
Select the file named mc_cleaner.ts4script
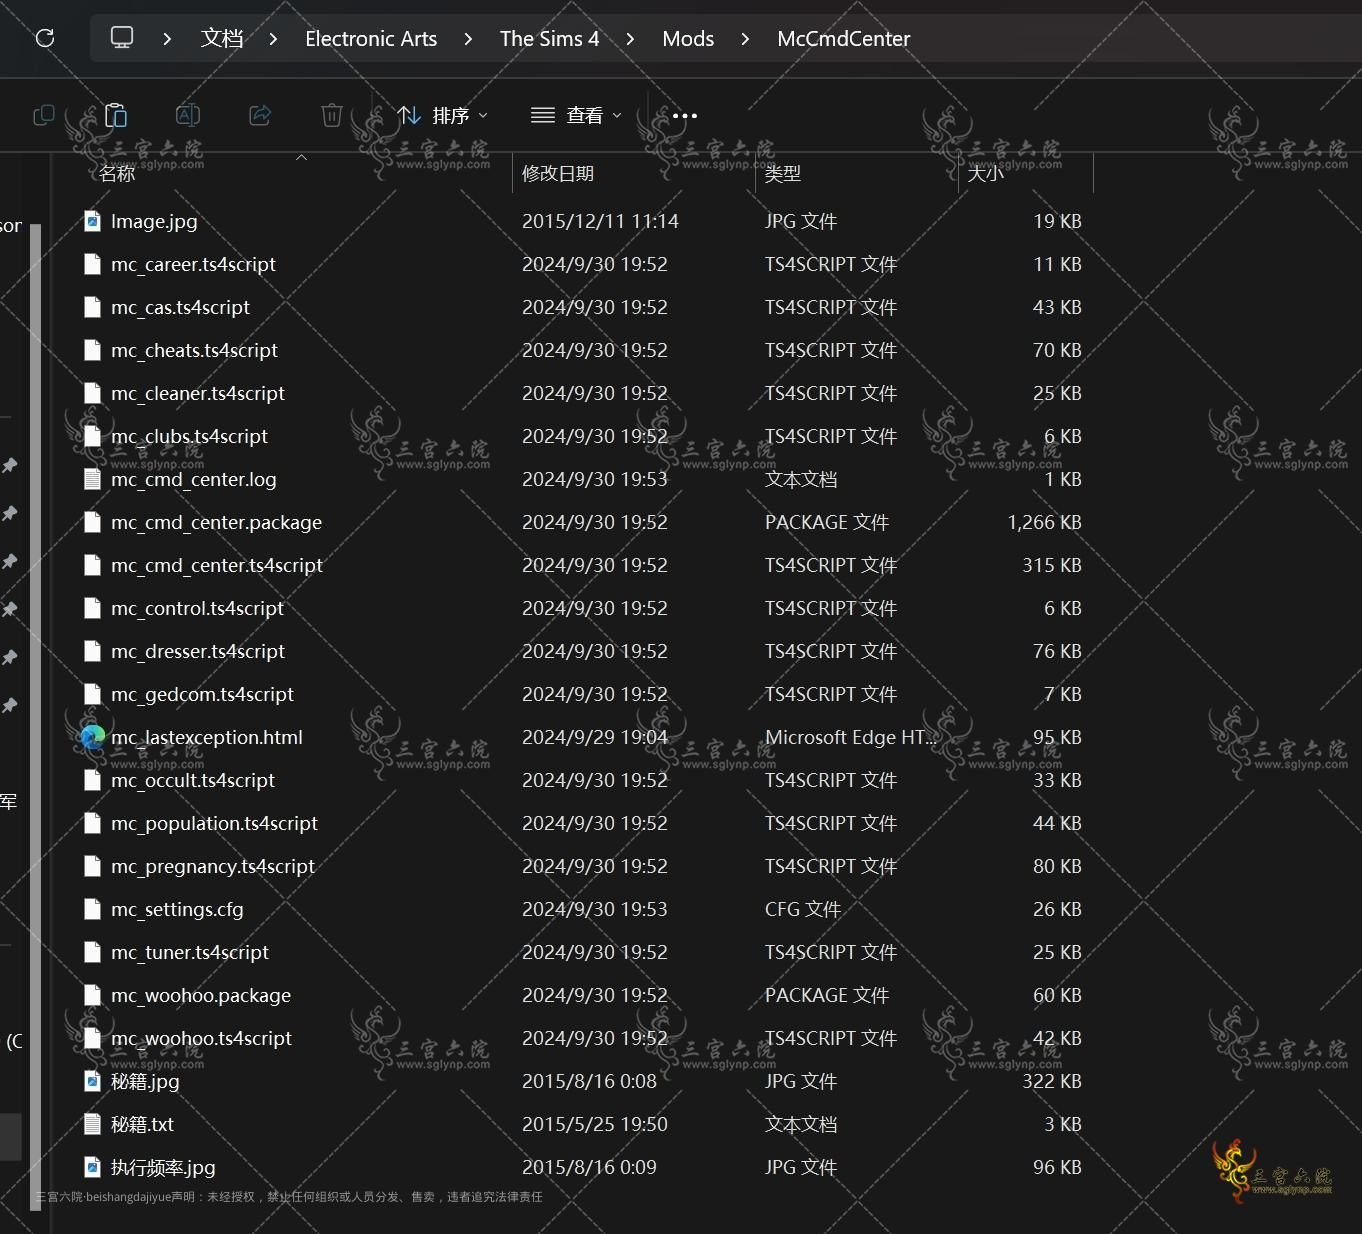coord(198,393)
